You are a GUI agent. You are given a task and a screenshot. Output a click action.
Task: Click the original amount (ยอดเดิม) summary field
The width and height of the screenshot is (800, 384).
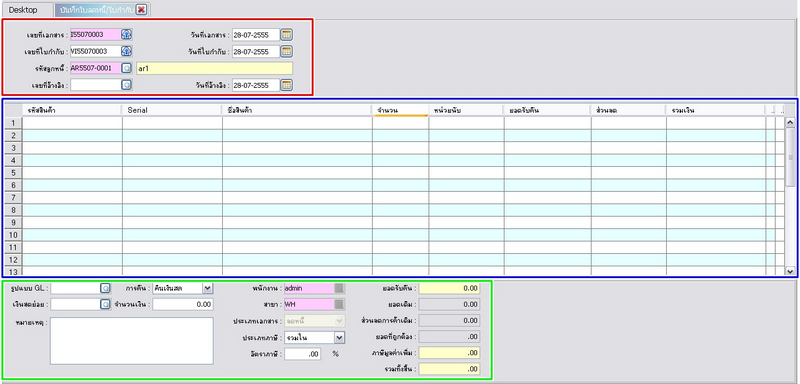tap(449, 304)
